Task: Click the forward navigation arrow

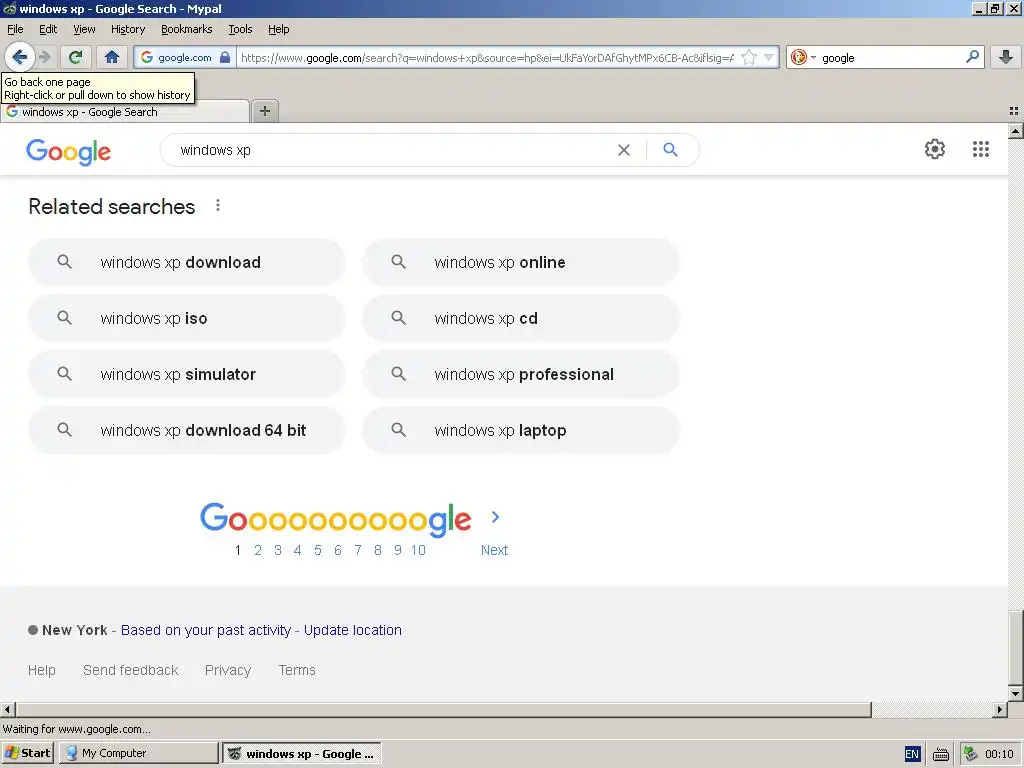Action: tap(44, 57)
